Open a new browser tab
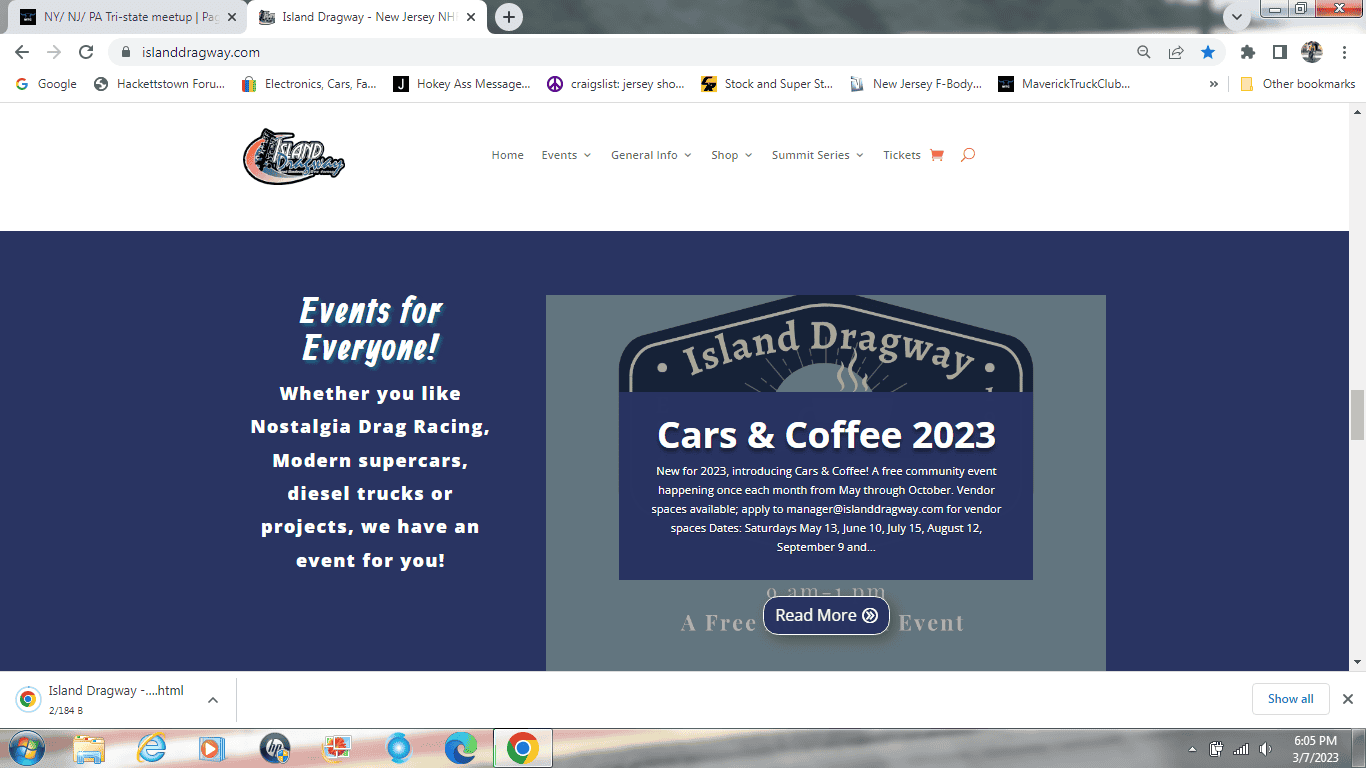 509,17
